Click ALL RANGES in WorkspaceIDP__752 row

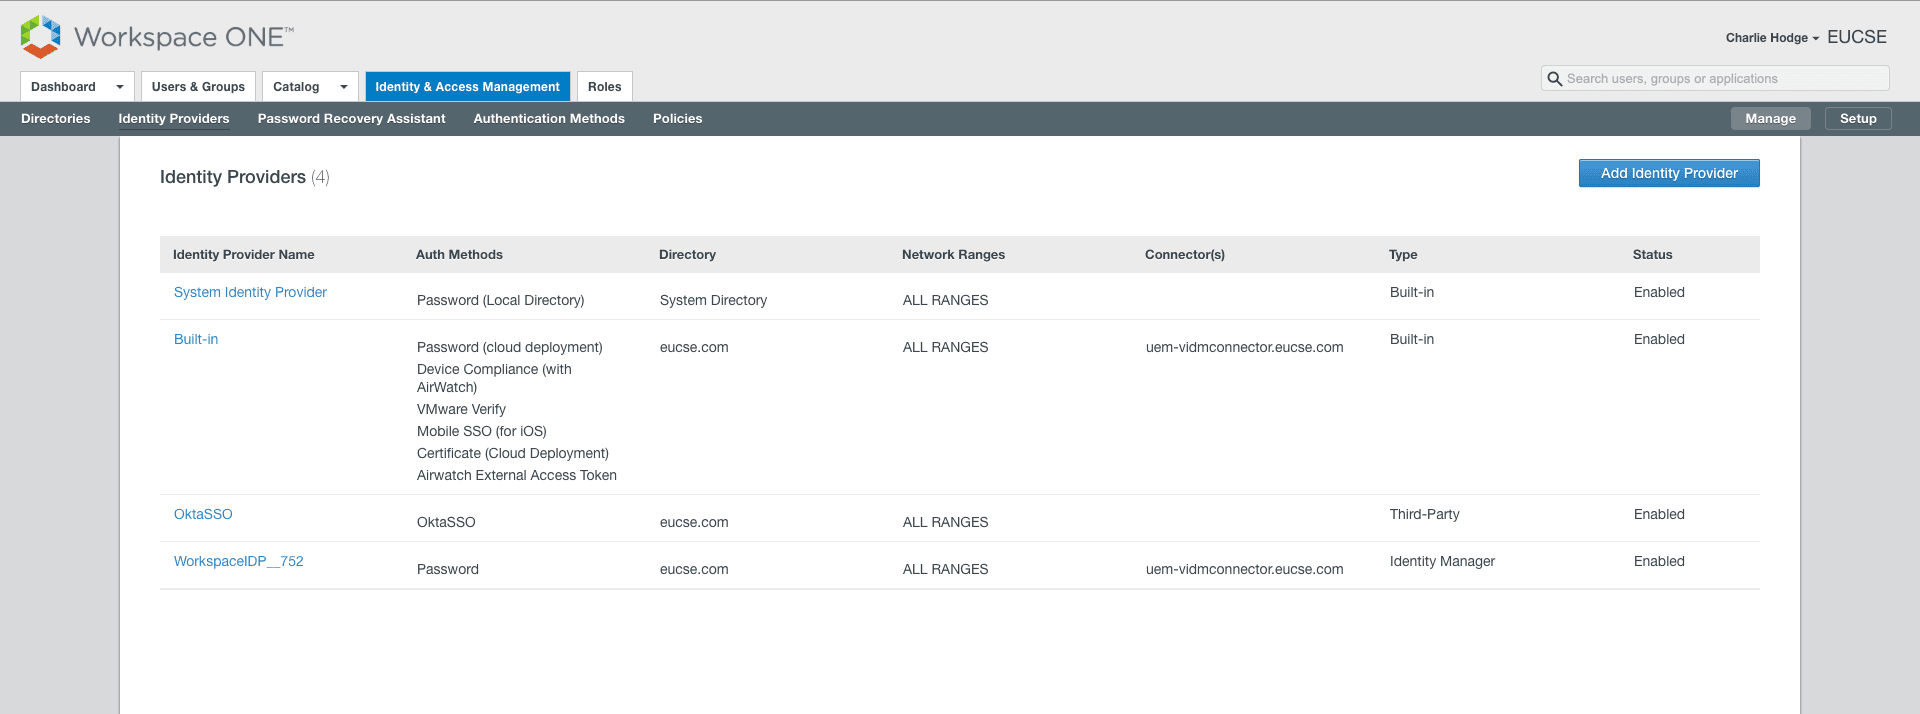coord(945,570)
